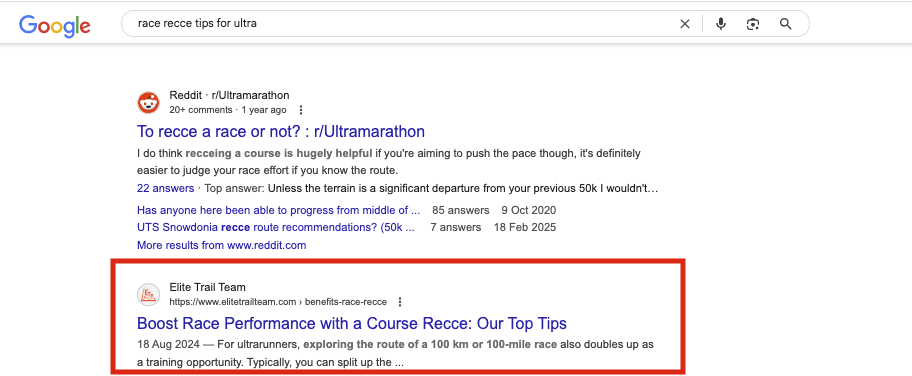Clear the search query with X icon
The image size is (912, 376).
[x=685, y=24]
